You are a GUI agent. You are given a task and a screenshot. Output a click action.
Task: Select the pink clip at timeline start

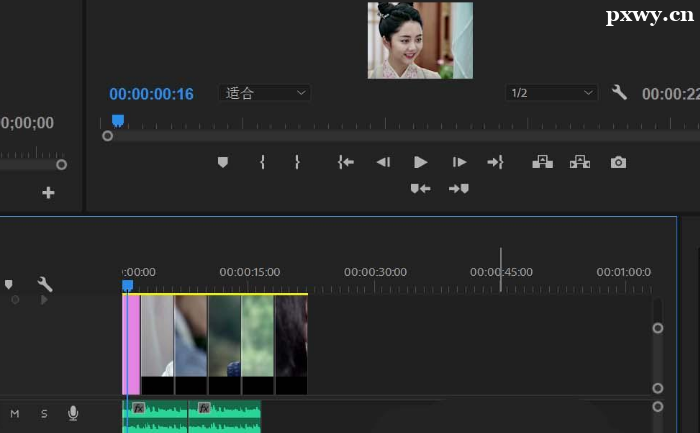click(131, 345)
